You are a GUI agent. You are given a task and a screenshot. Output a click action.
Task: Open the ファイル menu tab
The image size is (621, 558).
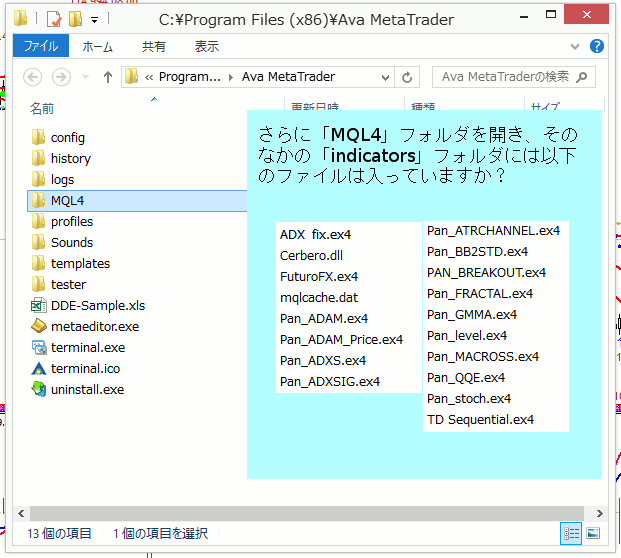coord(40,46)
